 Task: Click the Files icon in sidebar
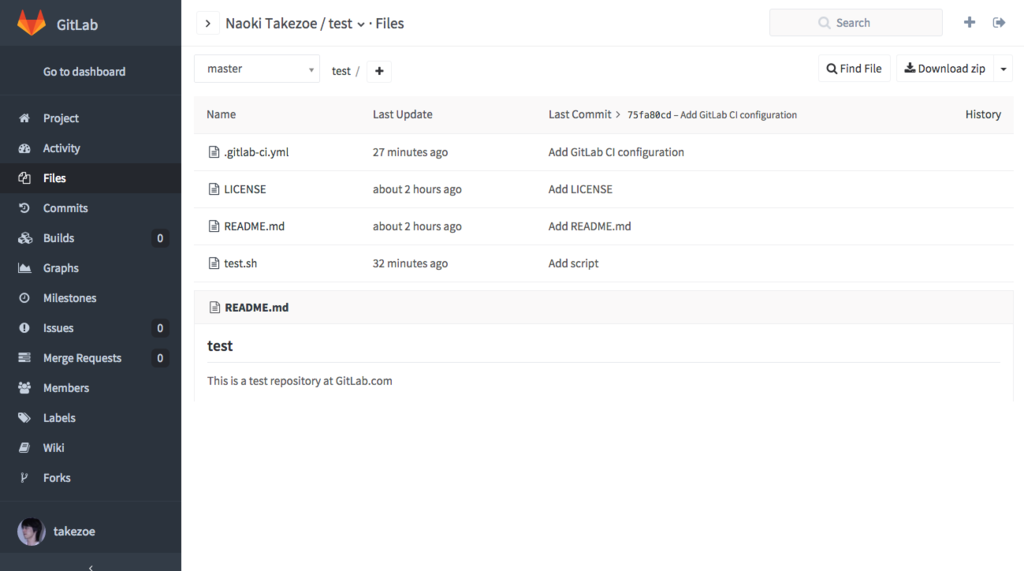24,178
